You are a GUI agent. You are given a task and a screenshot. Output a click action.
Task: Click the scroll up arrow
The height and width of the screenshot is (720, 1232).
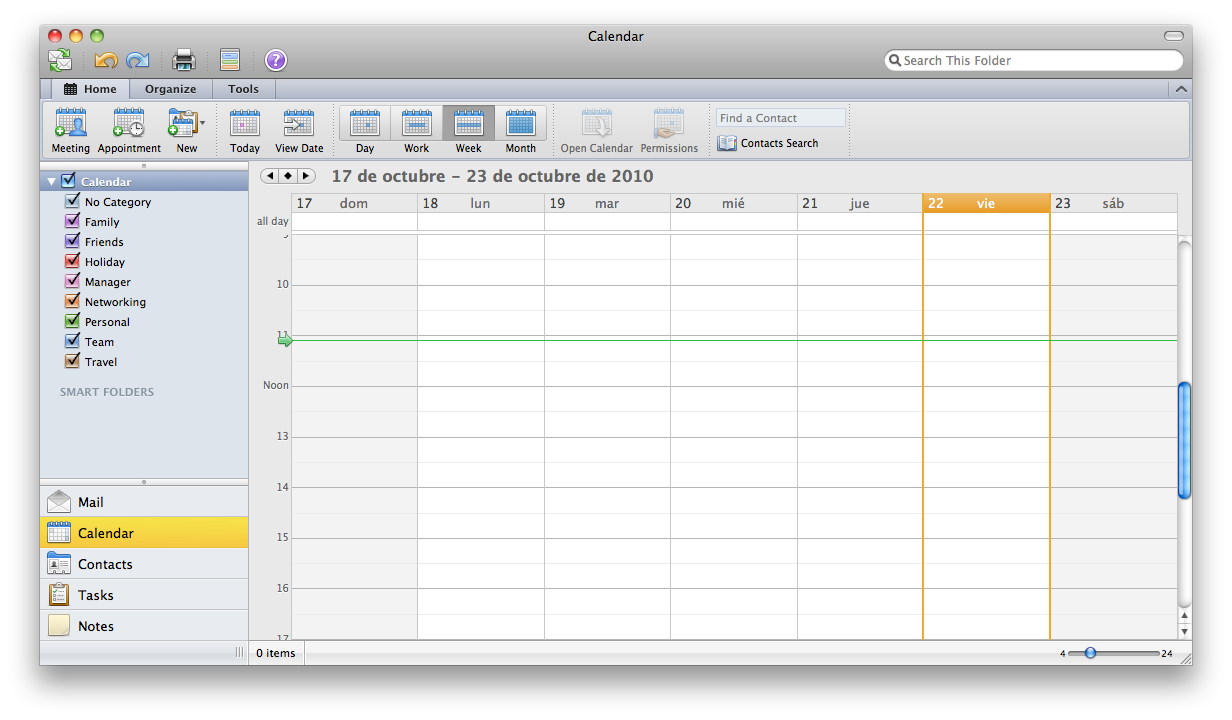[1185, 616]
